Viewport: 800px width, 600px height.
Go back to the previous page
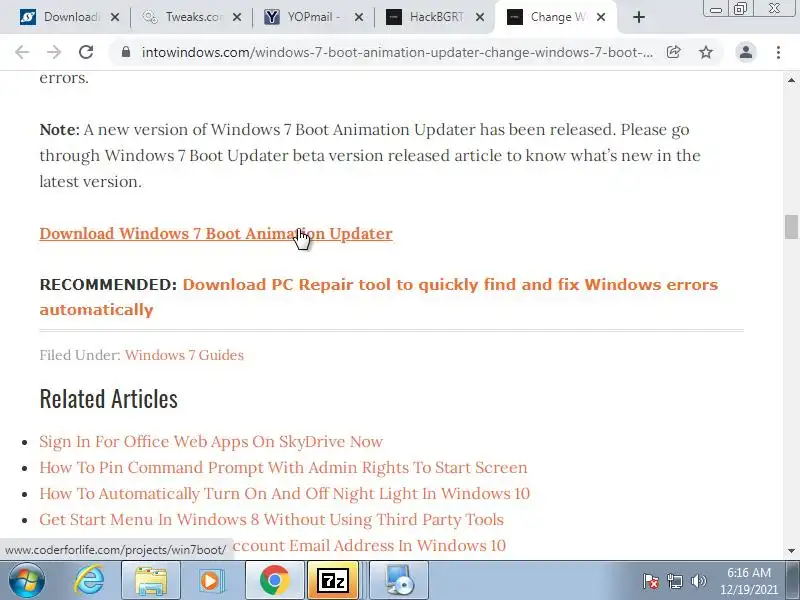tap(21, 52)
